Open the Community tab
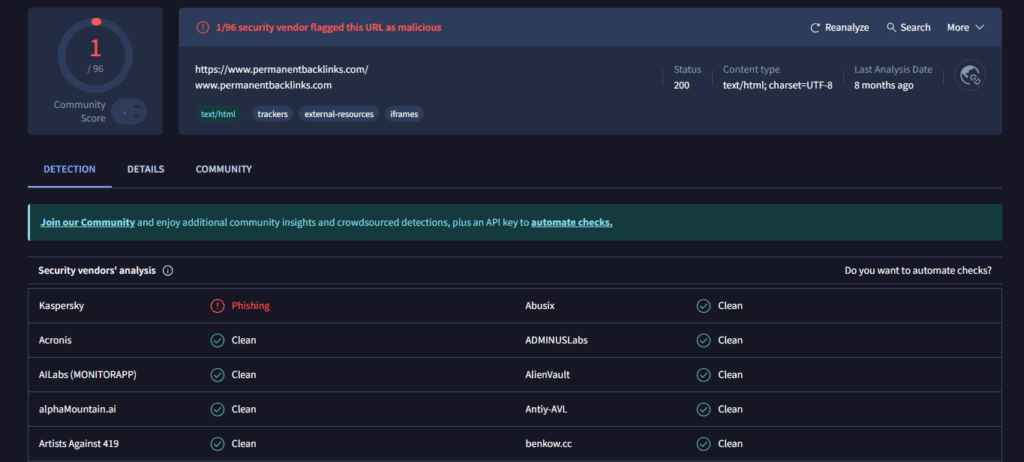The width and height of the screenshot is (1024, 462). 223,170
